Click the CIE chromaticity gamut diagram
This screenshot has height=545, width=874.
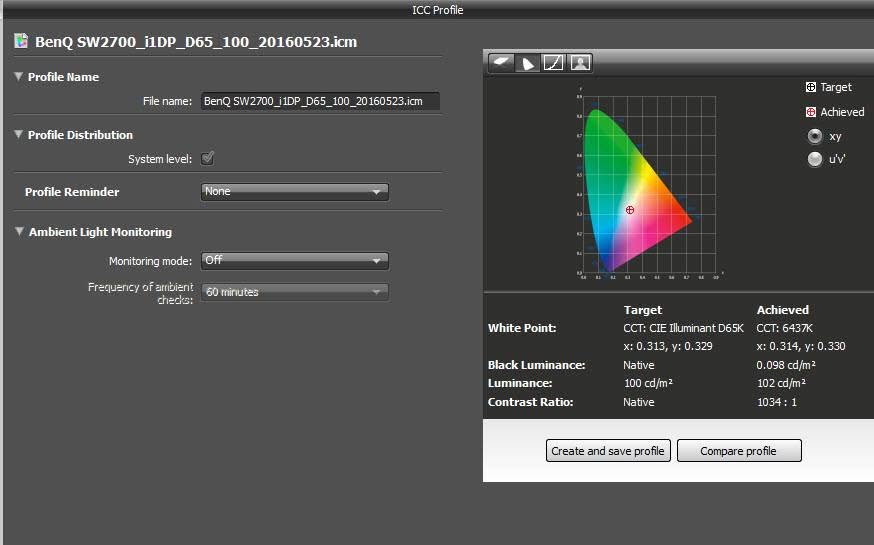(649, 186)
